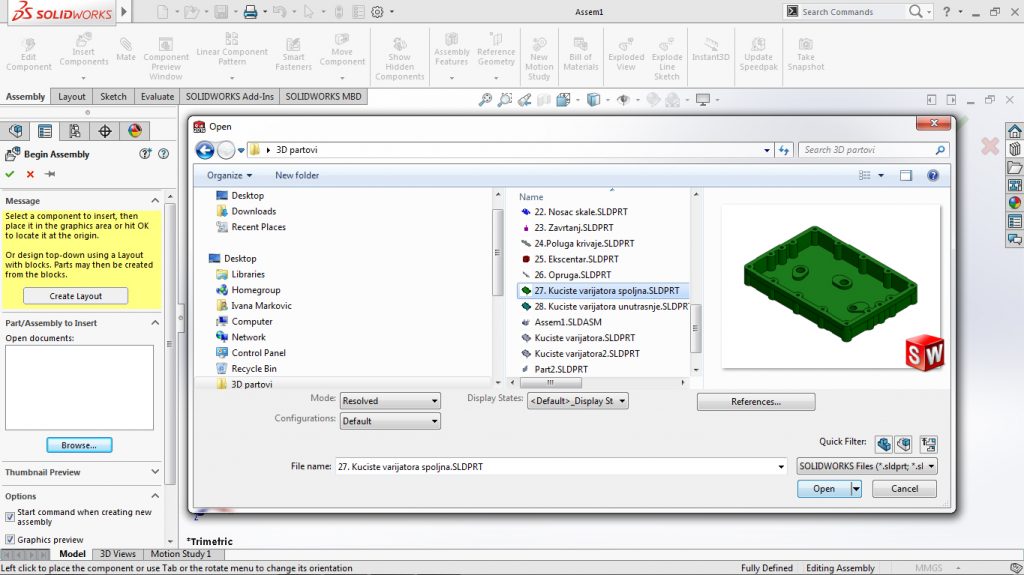Open the Mode dropdown set to Resolved

tap(390, 401)
